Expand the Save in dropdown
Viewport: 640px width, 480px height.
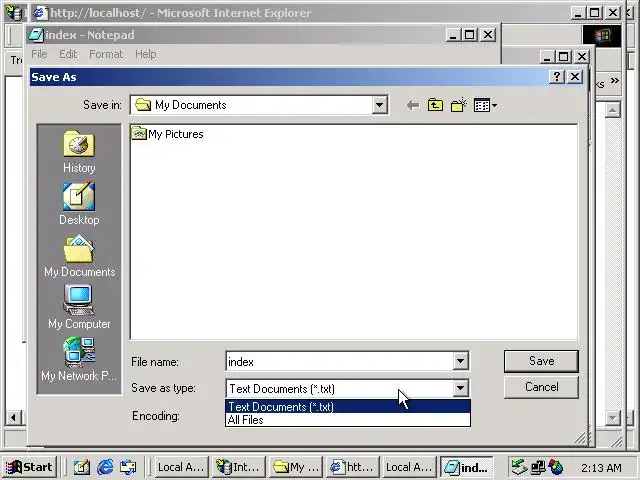tap(379, 105)
